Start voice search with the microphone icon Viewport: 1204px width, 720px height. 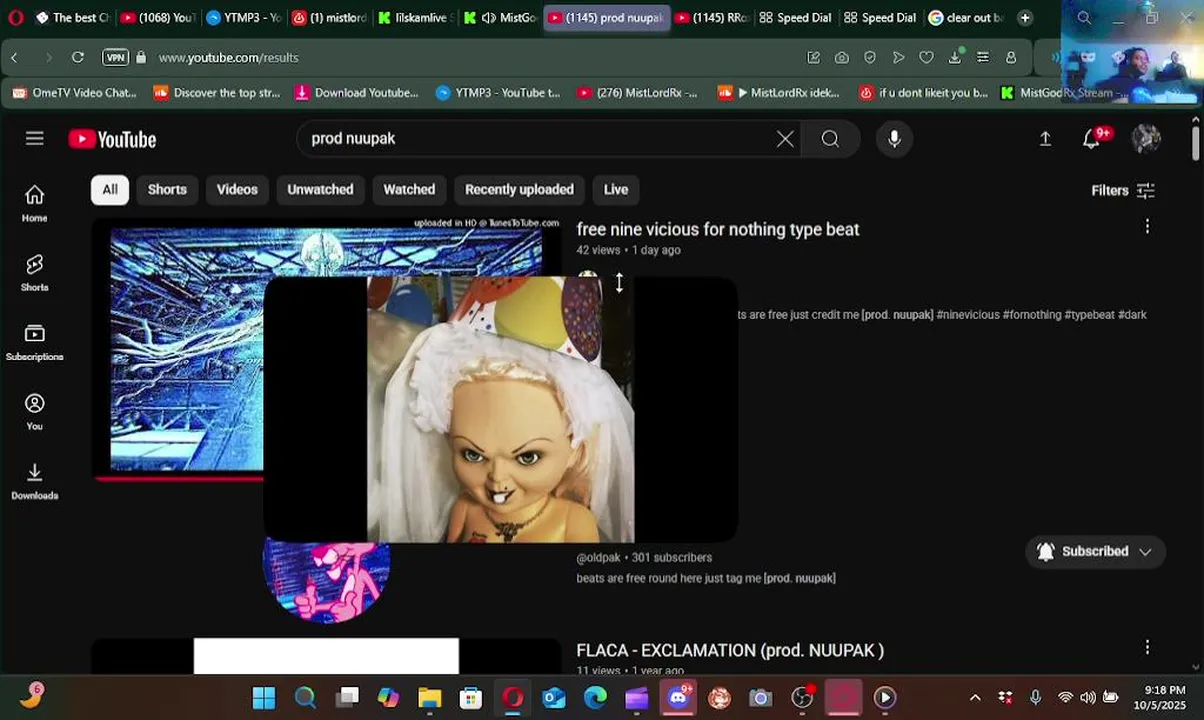pyautogui.click(x=894, y=139)
